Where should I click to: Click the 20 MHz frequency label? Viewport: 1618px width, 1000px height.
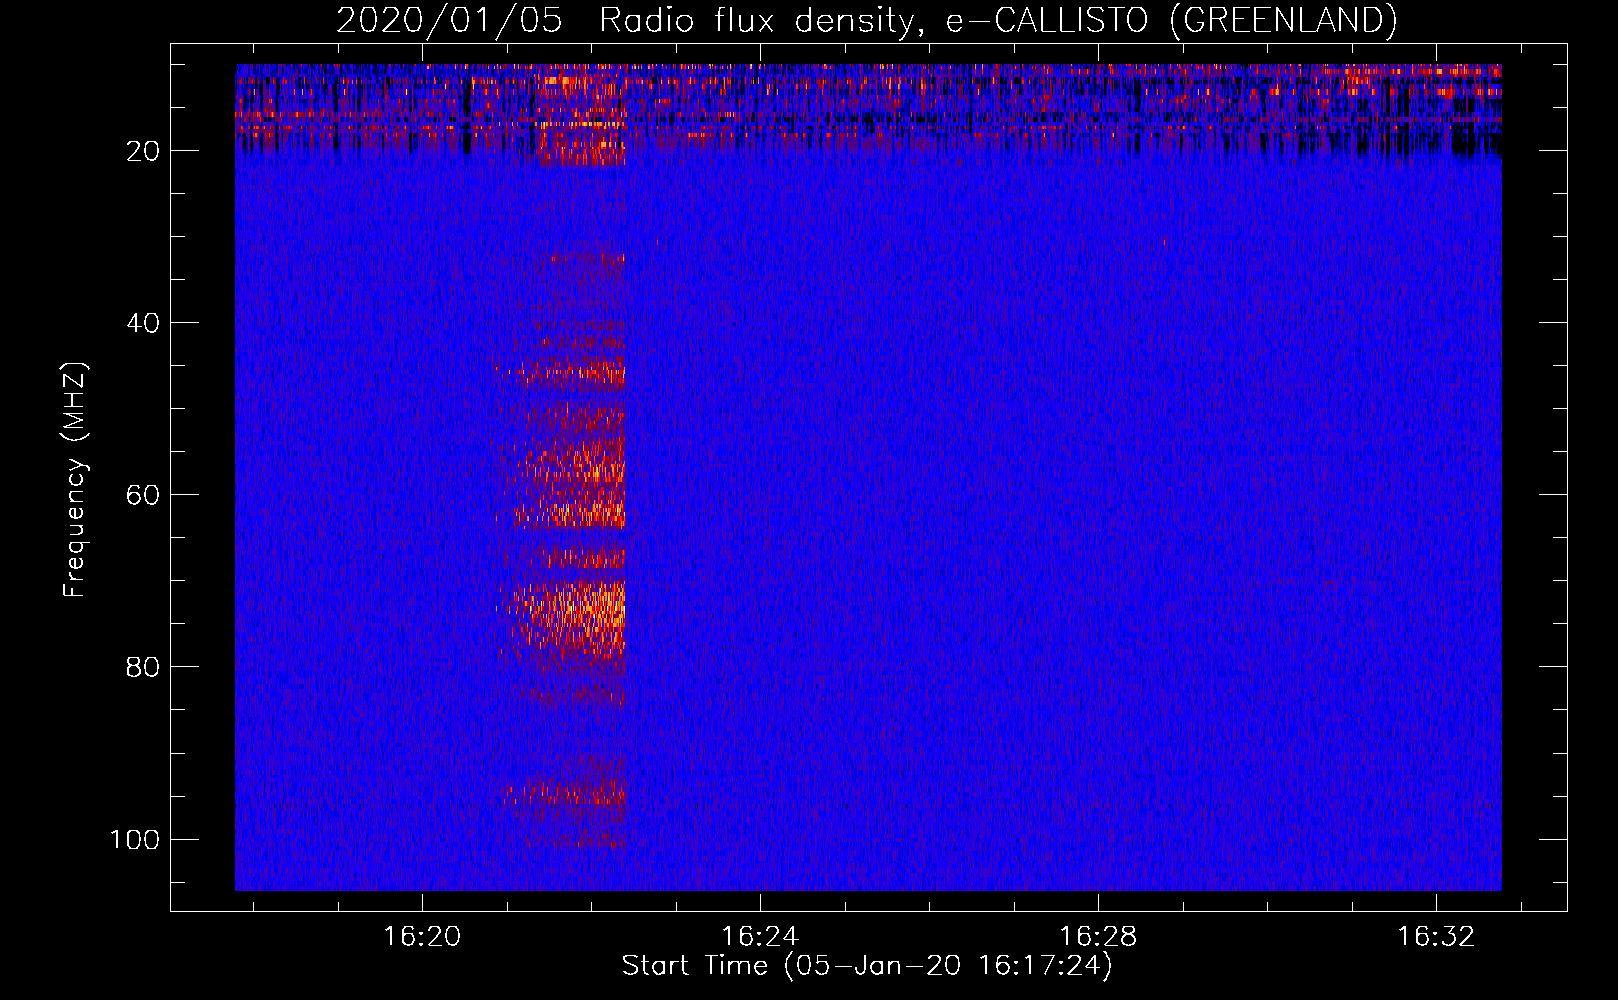pos(143,151)
